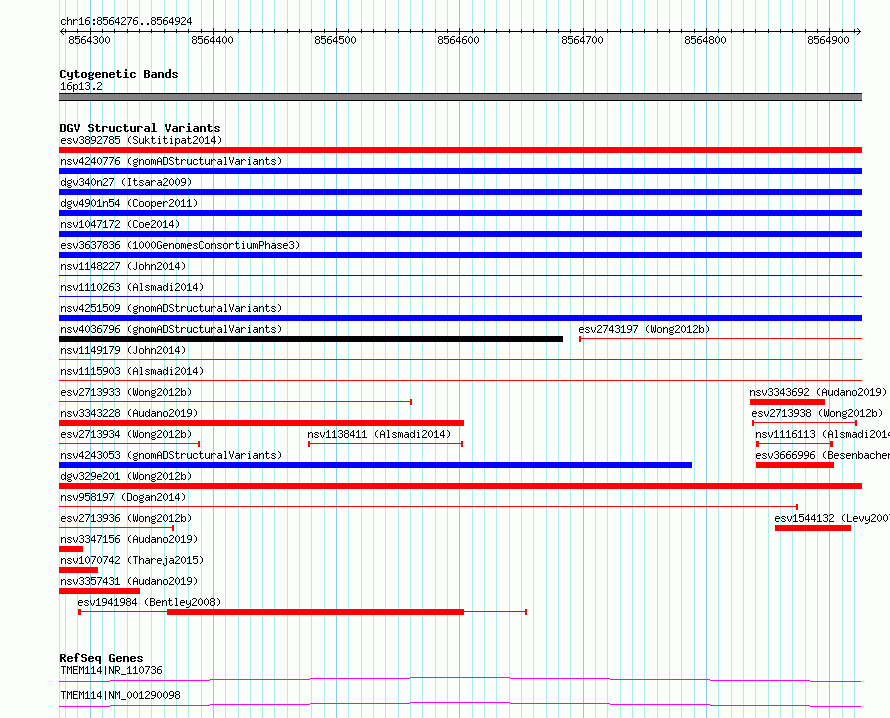Select nsv1070742 (Thareja2015) label

click(x=132, y=560)
